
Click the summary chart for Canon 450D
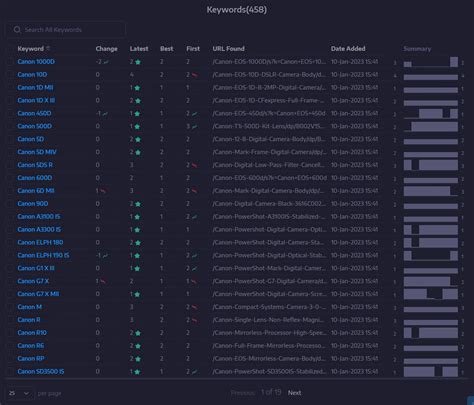pyautogui.click(x=431, y=114)
